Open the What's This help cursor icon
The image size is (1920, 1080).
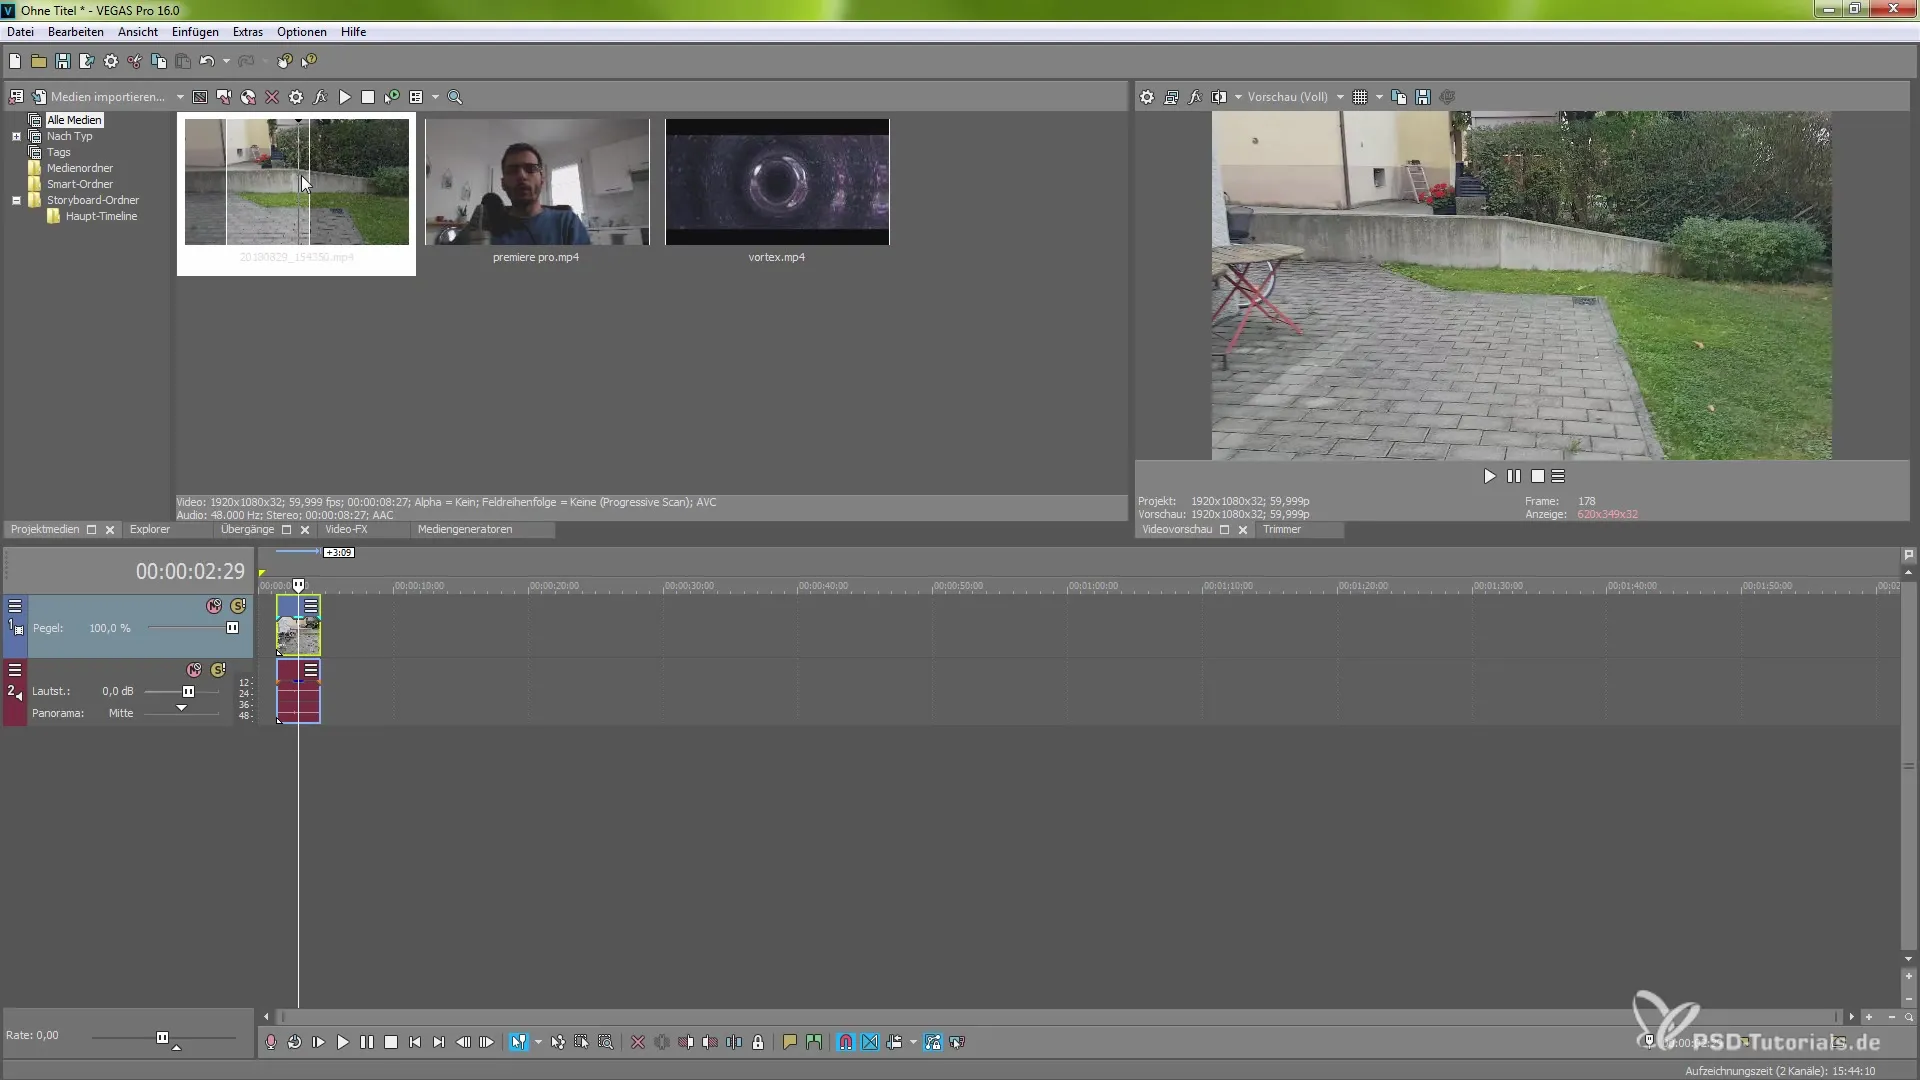(x=310, y=62)
